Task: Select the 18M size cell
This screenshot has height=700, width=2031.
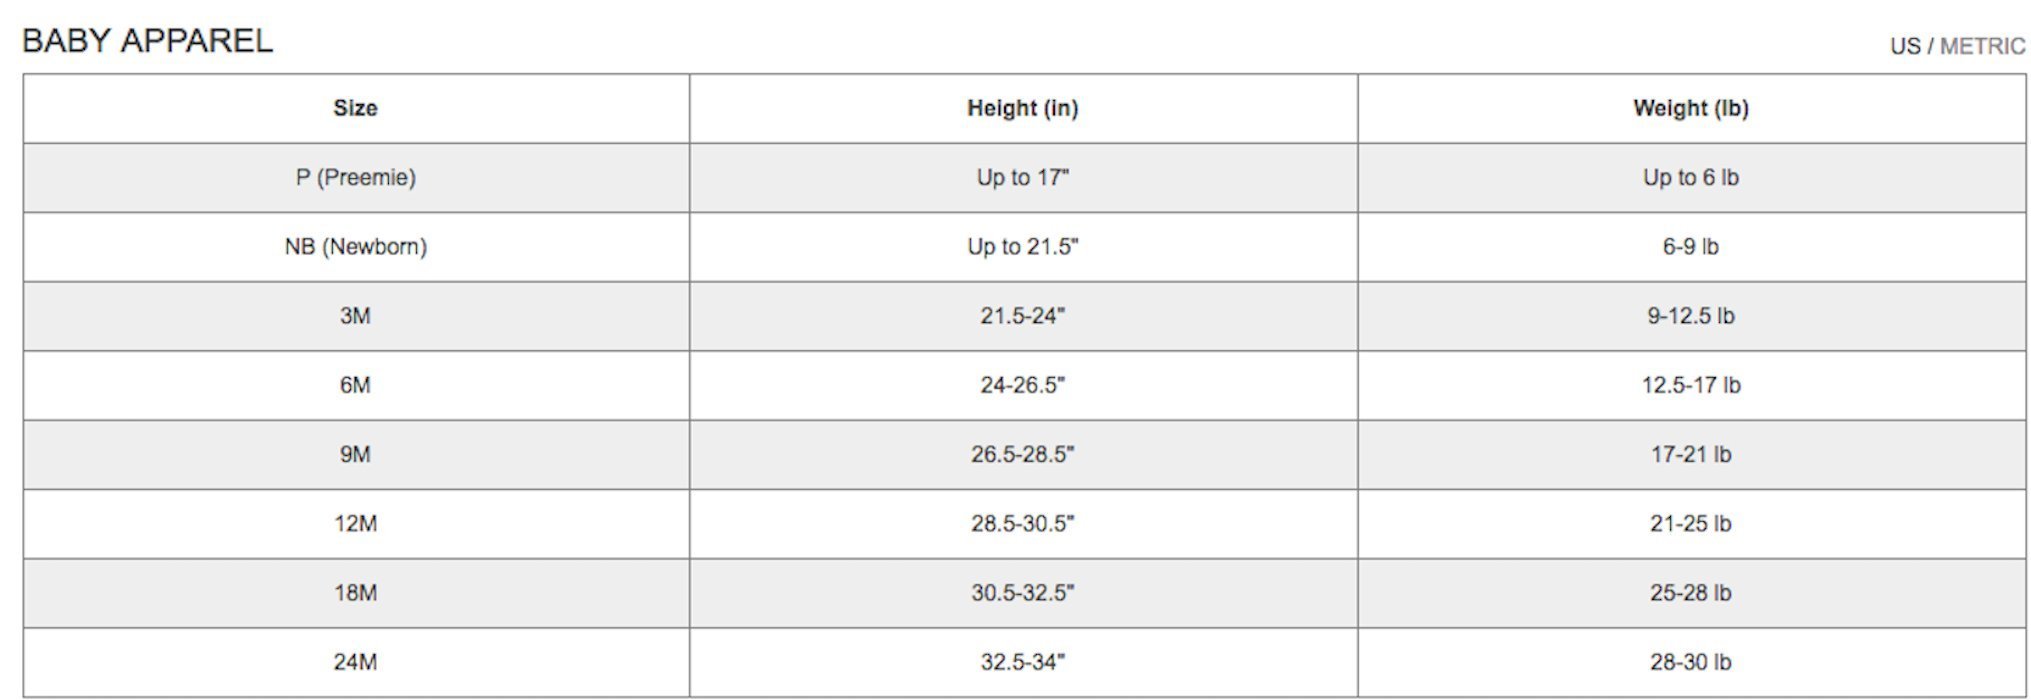Action: tap(355, 592)
